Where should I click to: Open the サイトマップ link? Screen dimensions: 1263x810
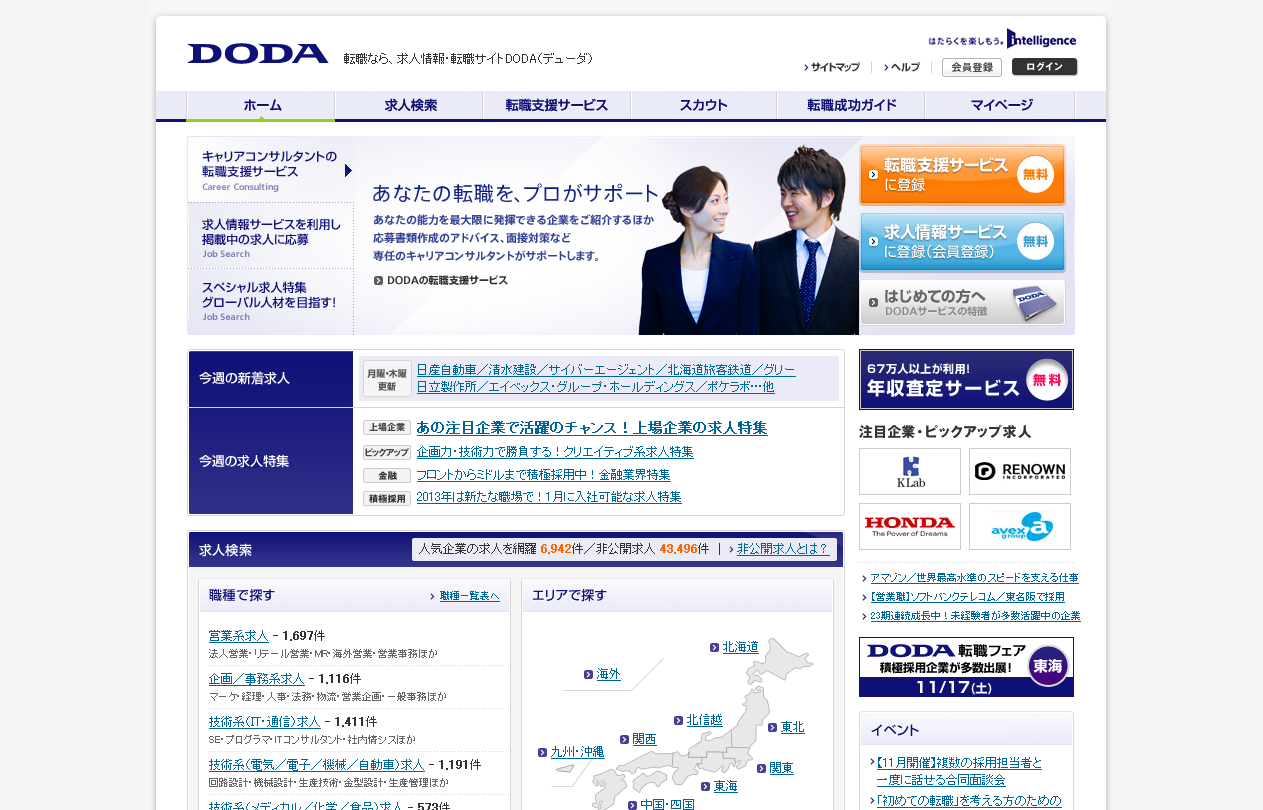832,67
